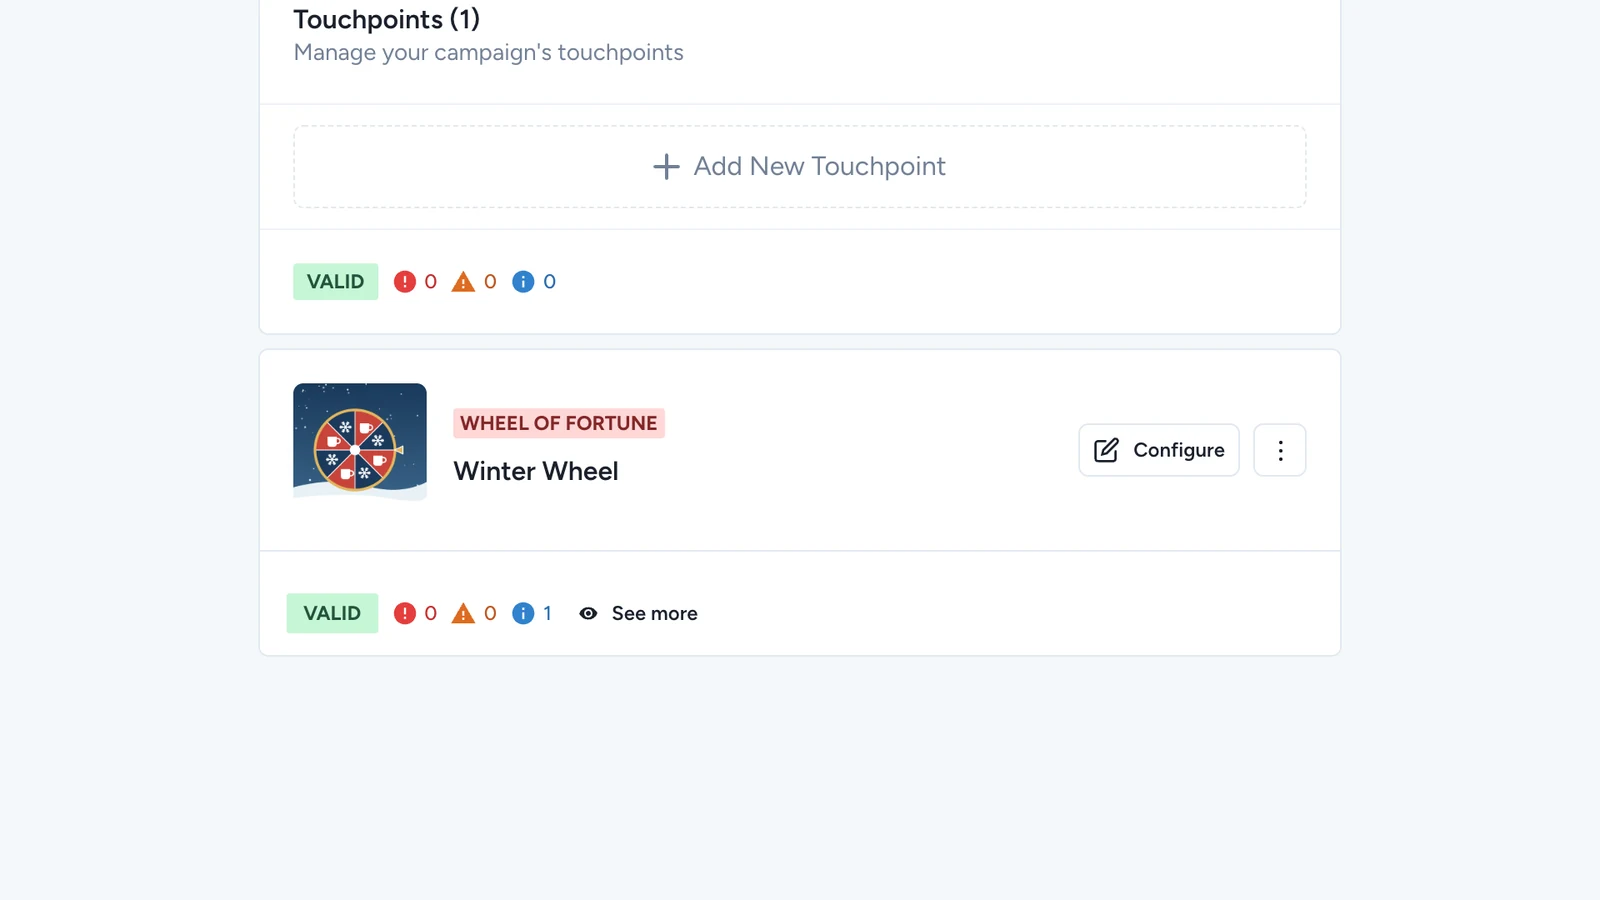Click the orange warning icon in Touchpoints summary

point(463,282)
